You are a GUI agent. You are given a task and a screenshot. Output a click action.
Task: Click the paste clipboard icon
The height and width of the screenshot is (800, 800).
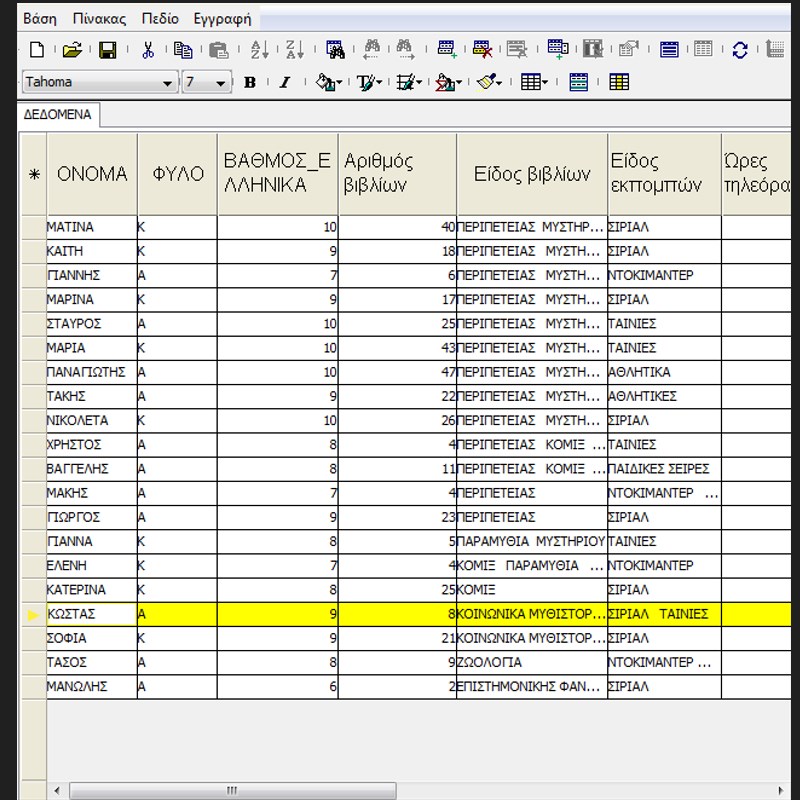218,50
